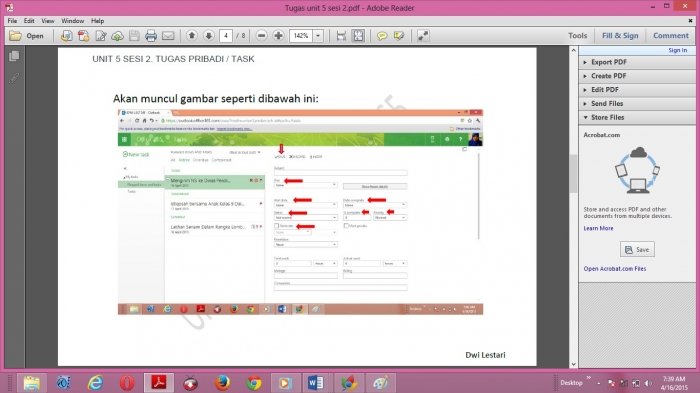Open the zoom percentage dropdown
This screenshot has height=393, width=700.
point(318,36)
